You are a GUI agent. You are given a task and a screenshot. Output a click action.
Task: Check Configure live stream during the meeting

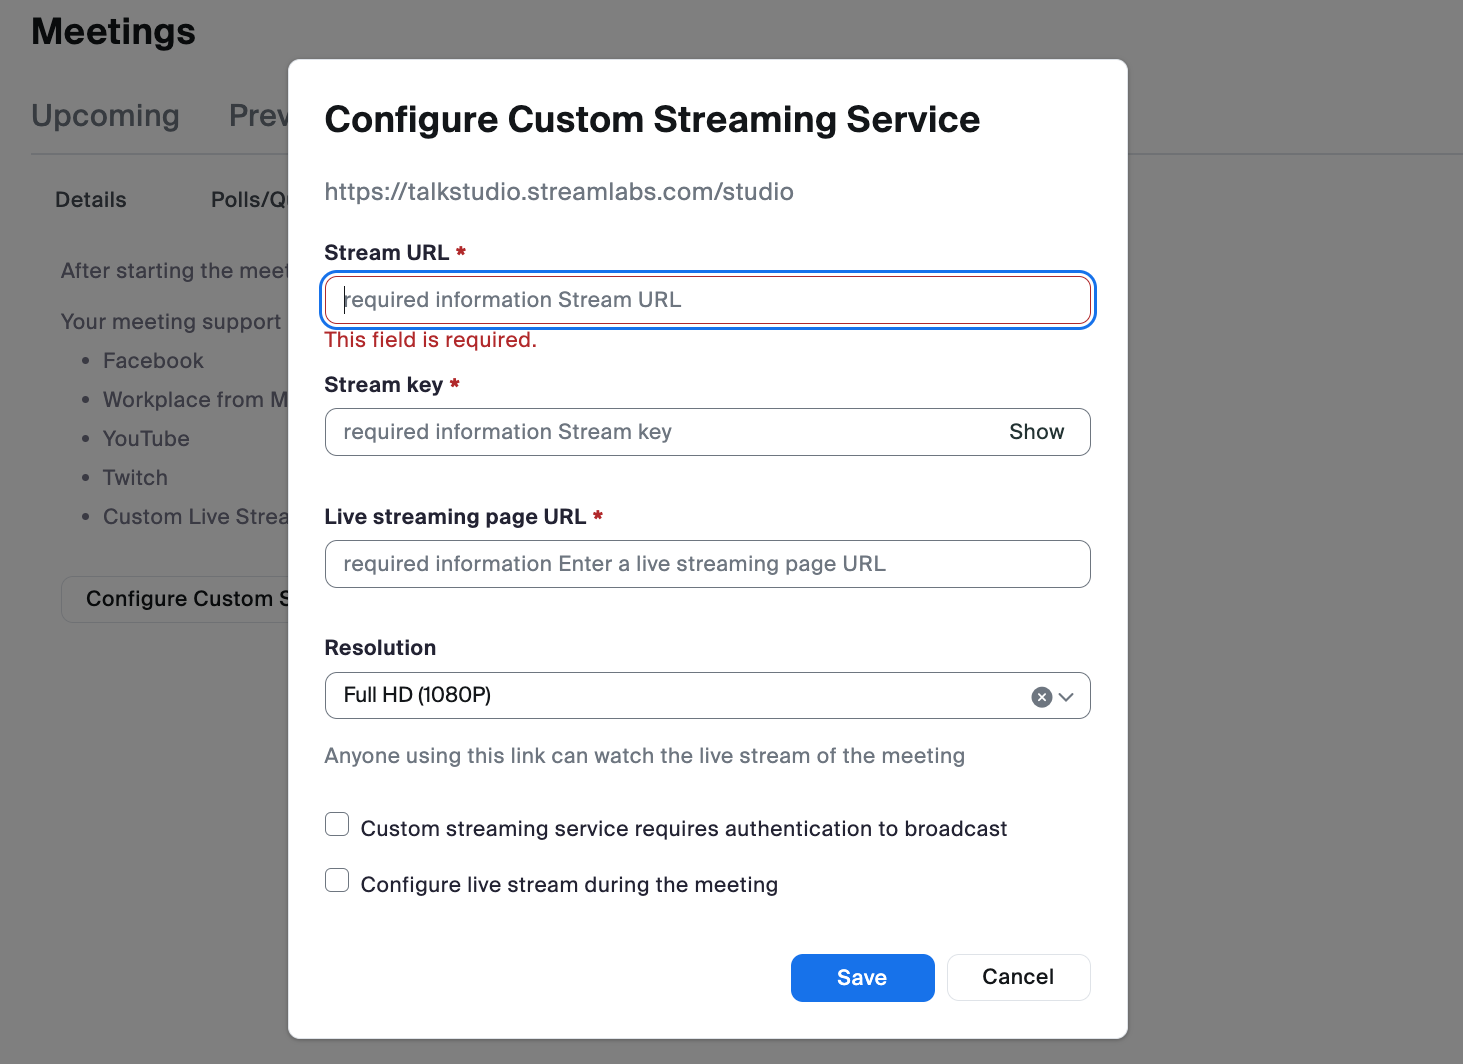tap(337, 880)
